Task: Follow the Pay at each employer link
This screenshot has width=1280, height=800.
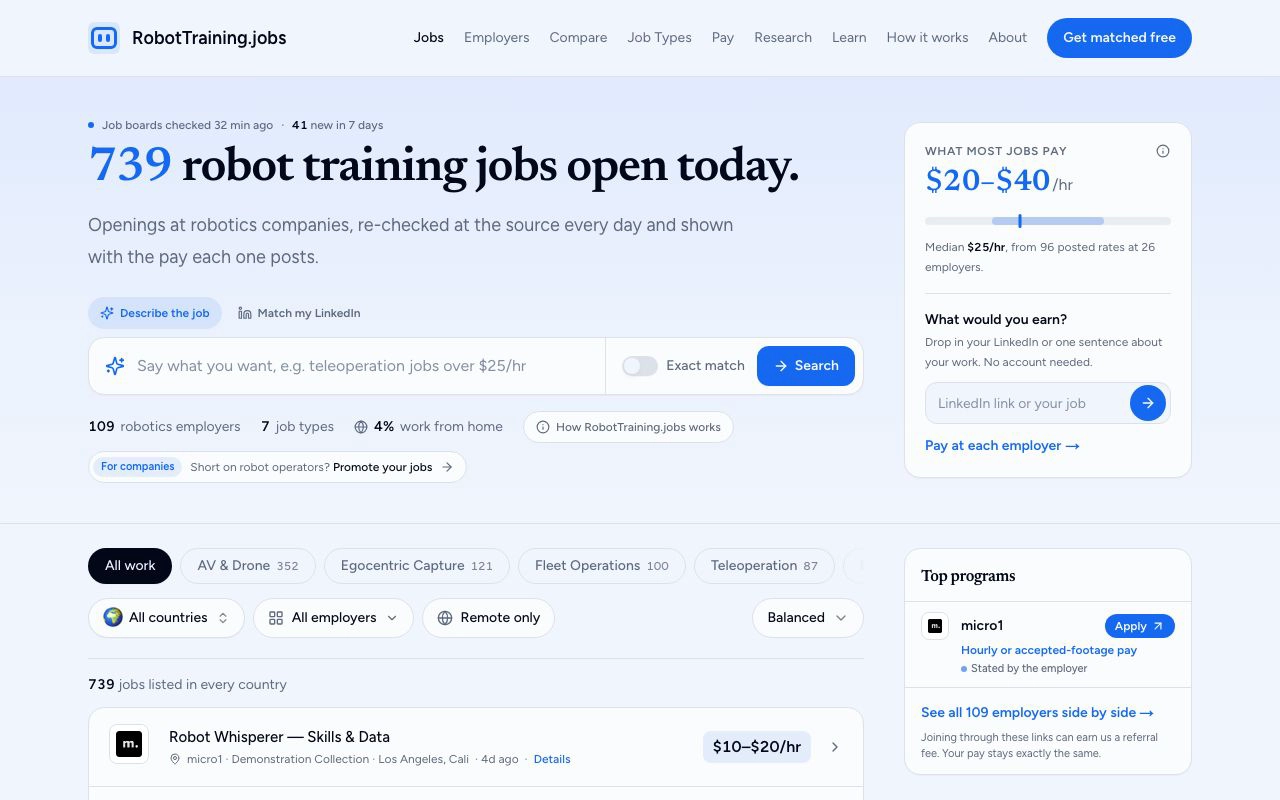Action: pos(1002,446)
